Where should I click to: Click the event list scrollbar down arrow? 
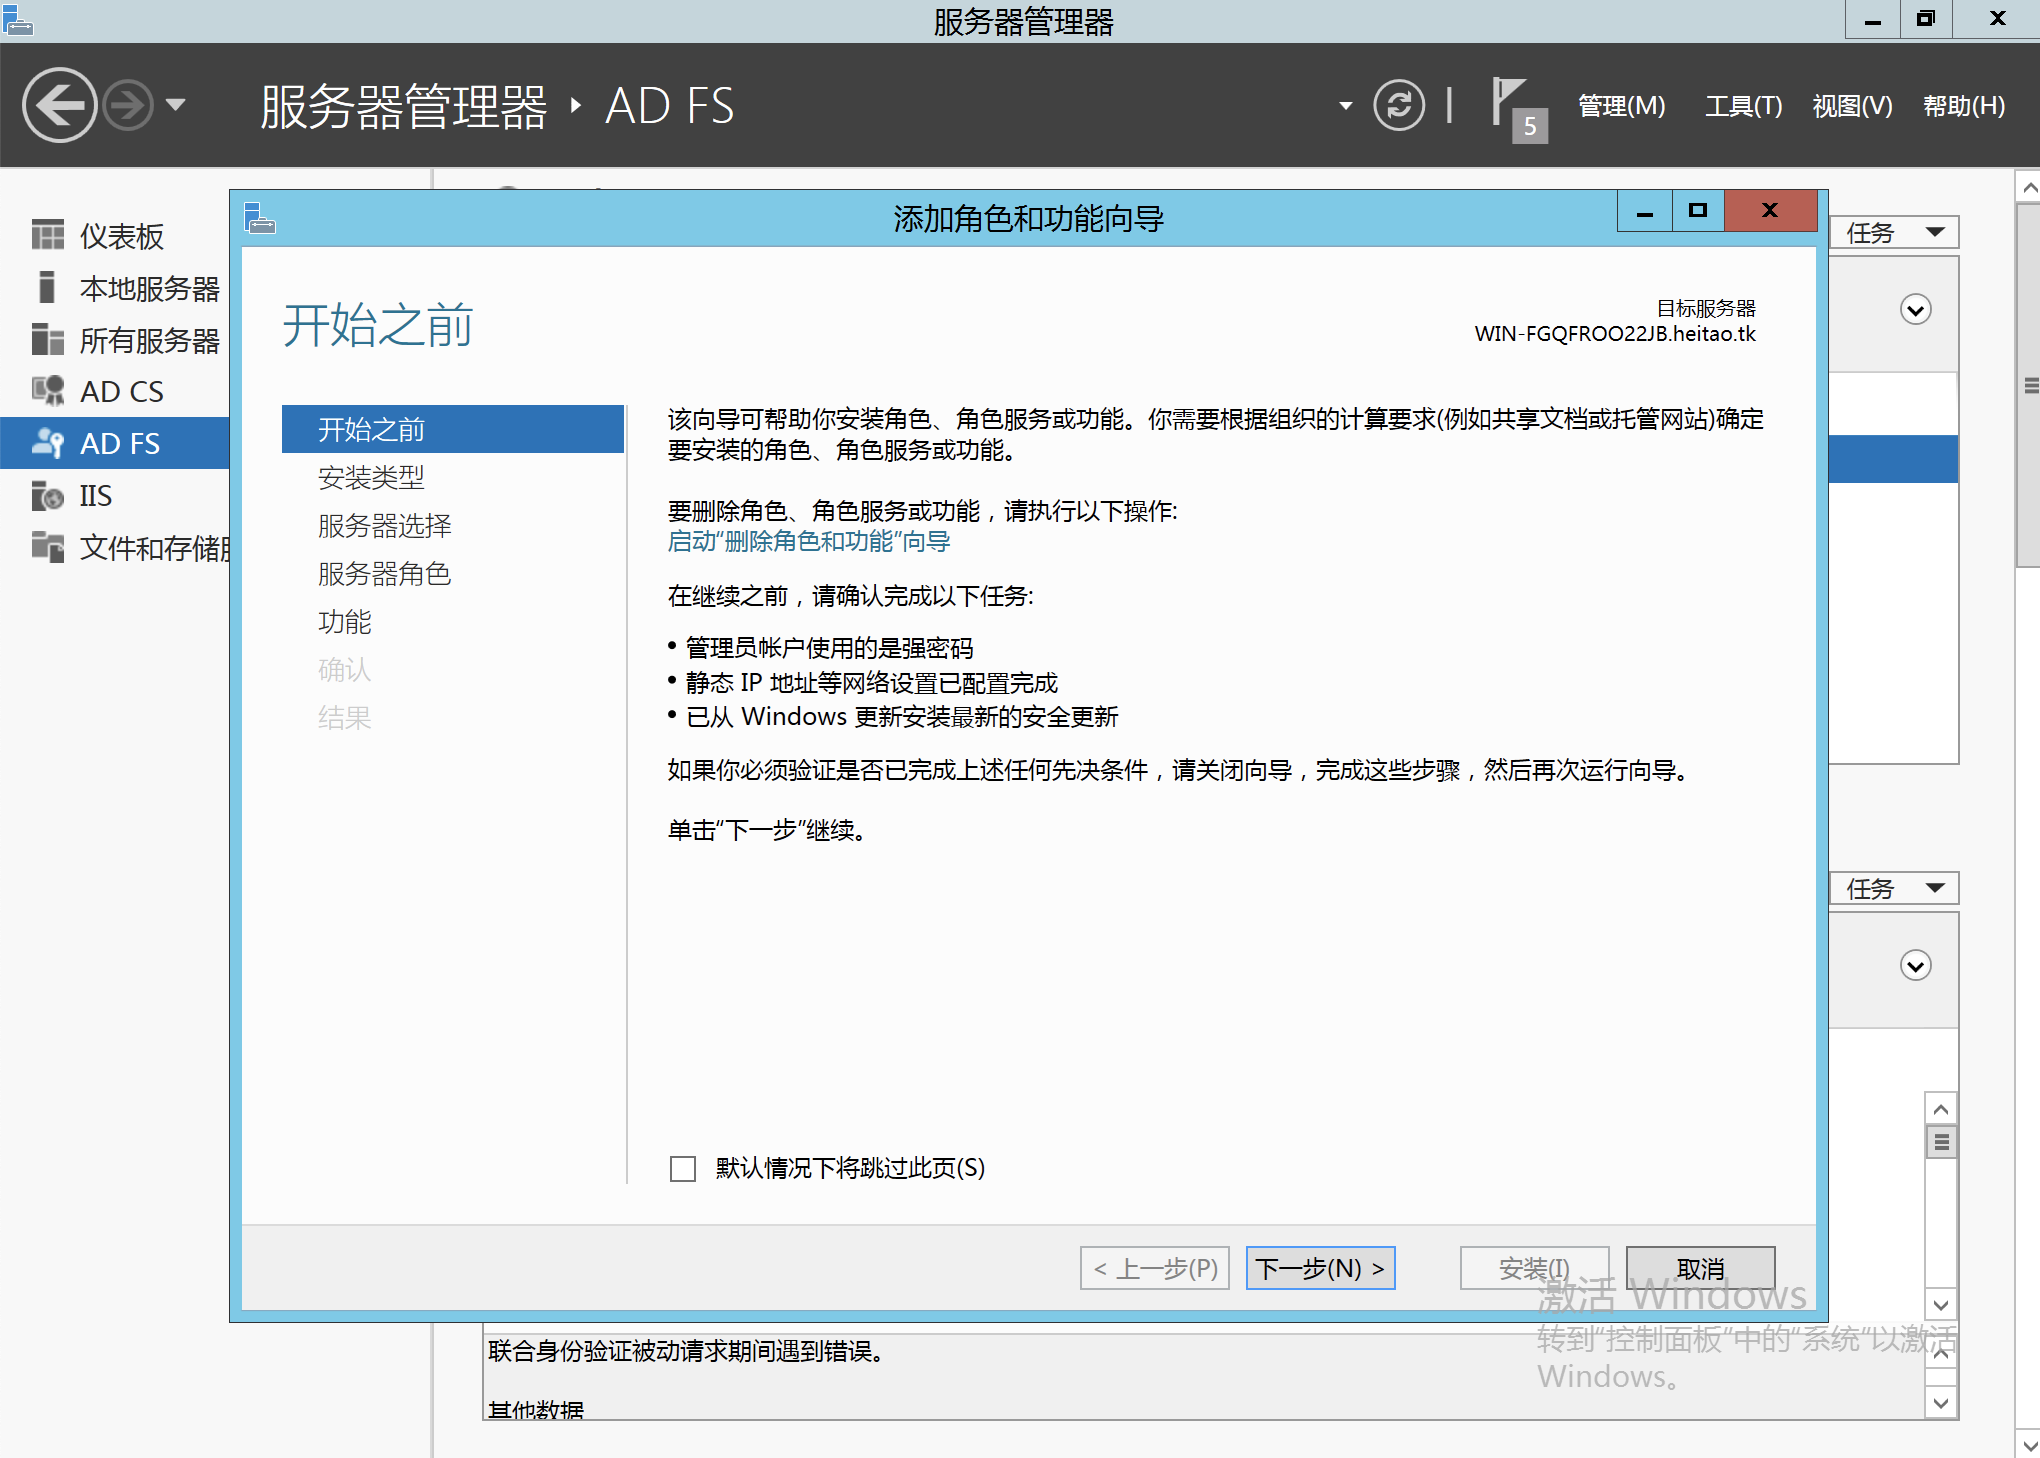click(1941, 1304)
